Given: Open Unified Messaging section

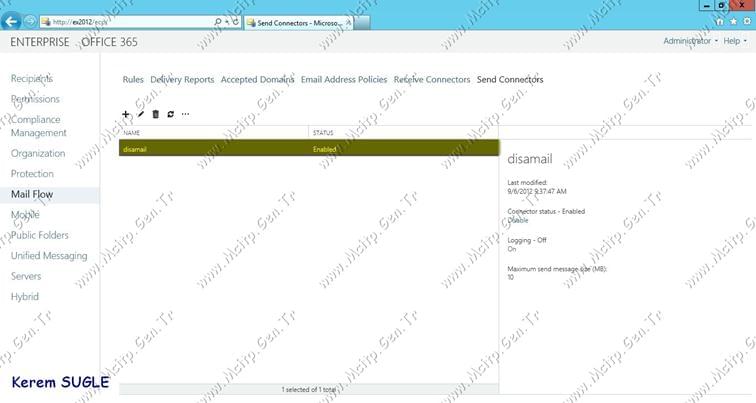Looking at the screenshot, I should (49, 255).
